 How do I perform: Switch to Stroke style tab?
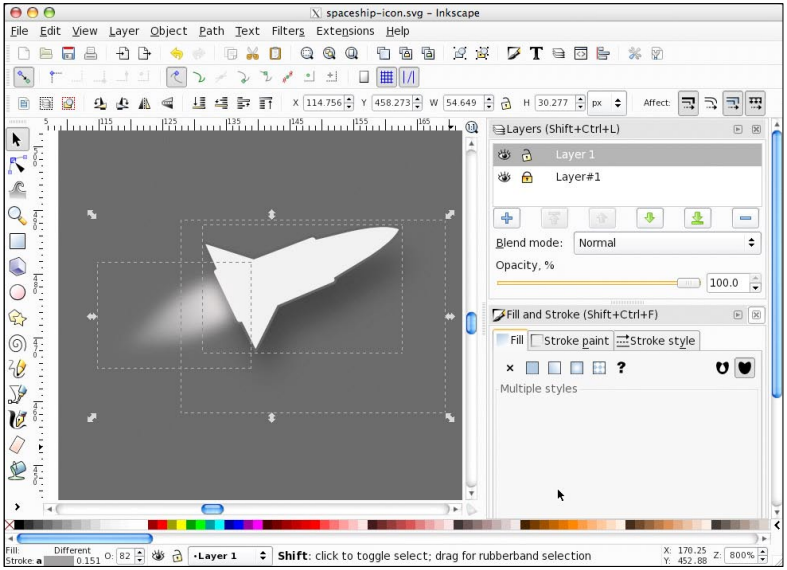coord(656,341)
